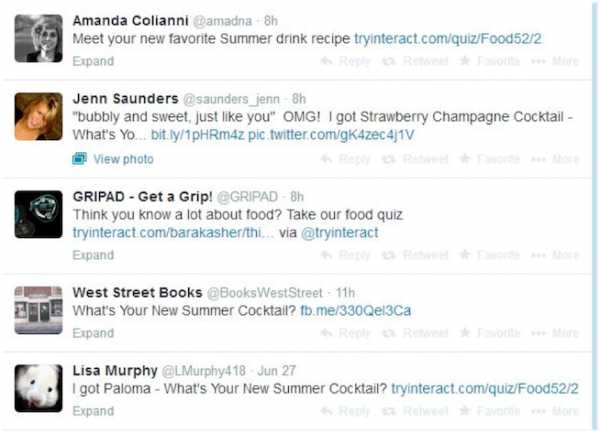Favorite the West Street Books tweet

tap(489, 333)
